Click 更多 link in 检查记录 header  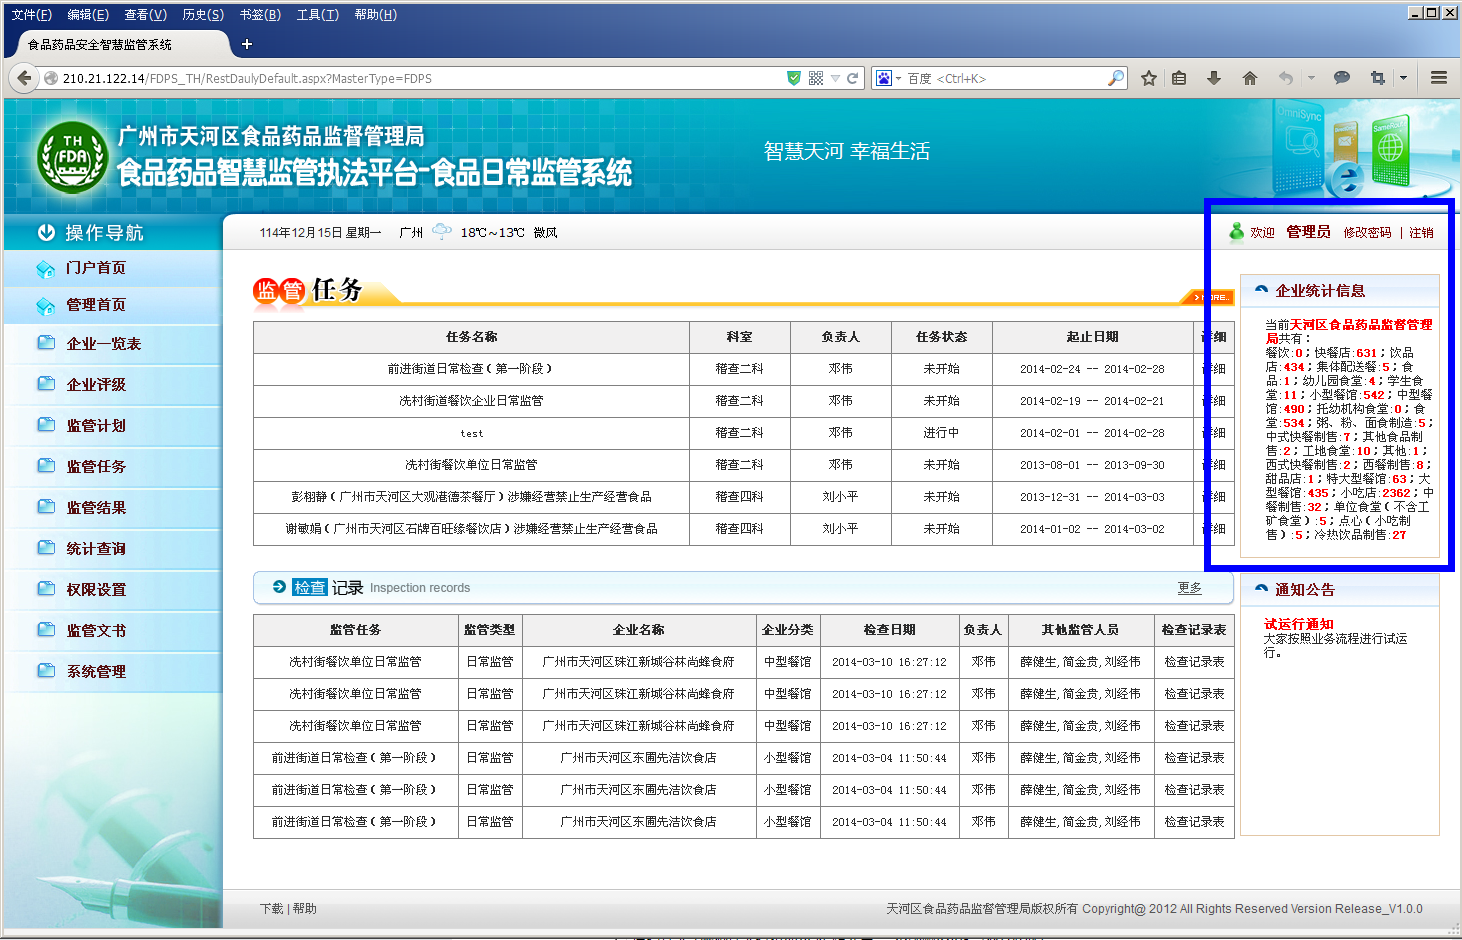tap(1189, 588)
